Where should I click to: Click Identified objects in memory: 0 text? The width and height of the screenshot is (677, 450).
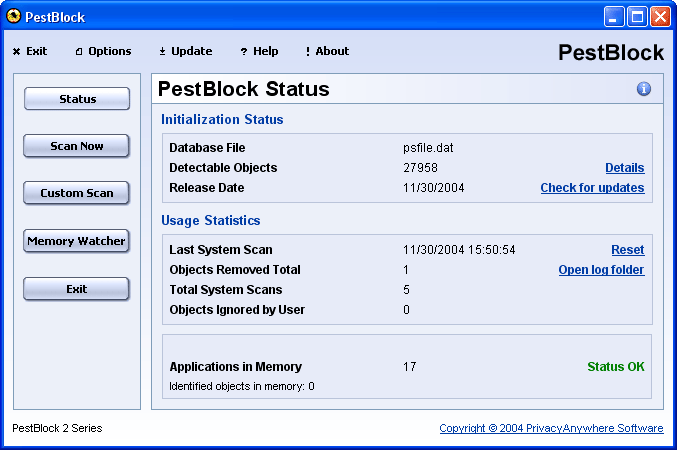click(x=241, y=386)
